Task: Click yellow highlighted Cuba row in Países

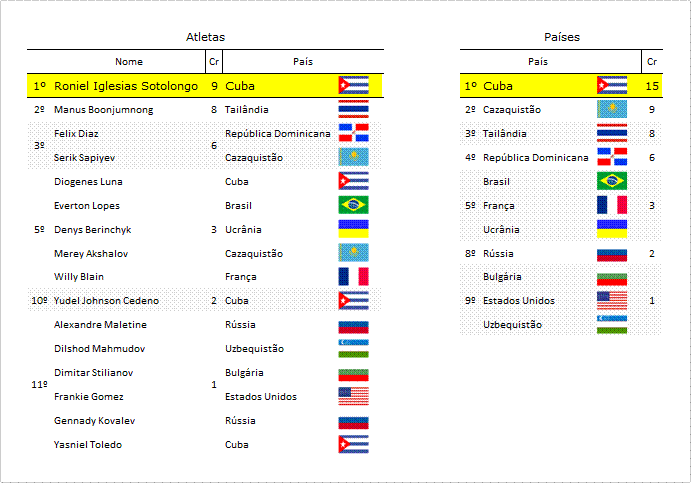Action: pos(561,85)
